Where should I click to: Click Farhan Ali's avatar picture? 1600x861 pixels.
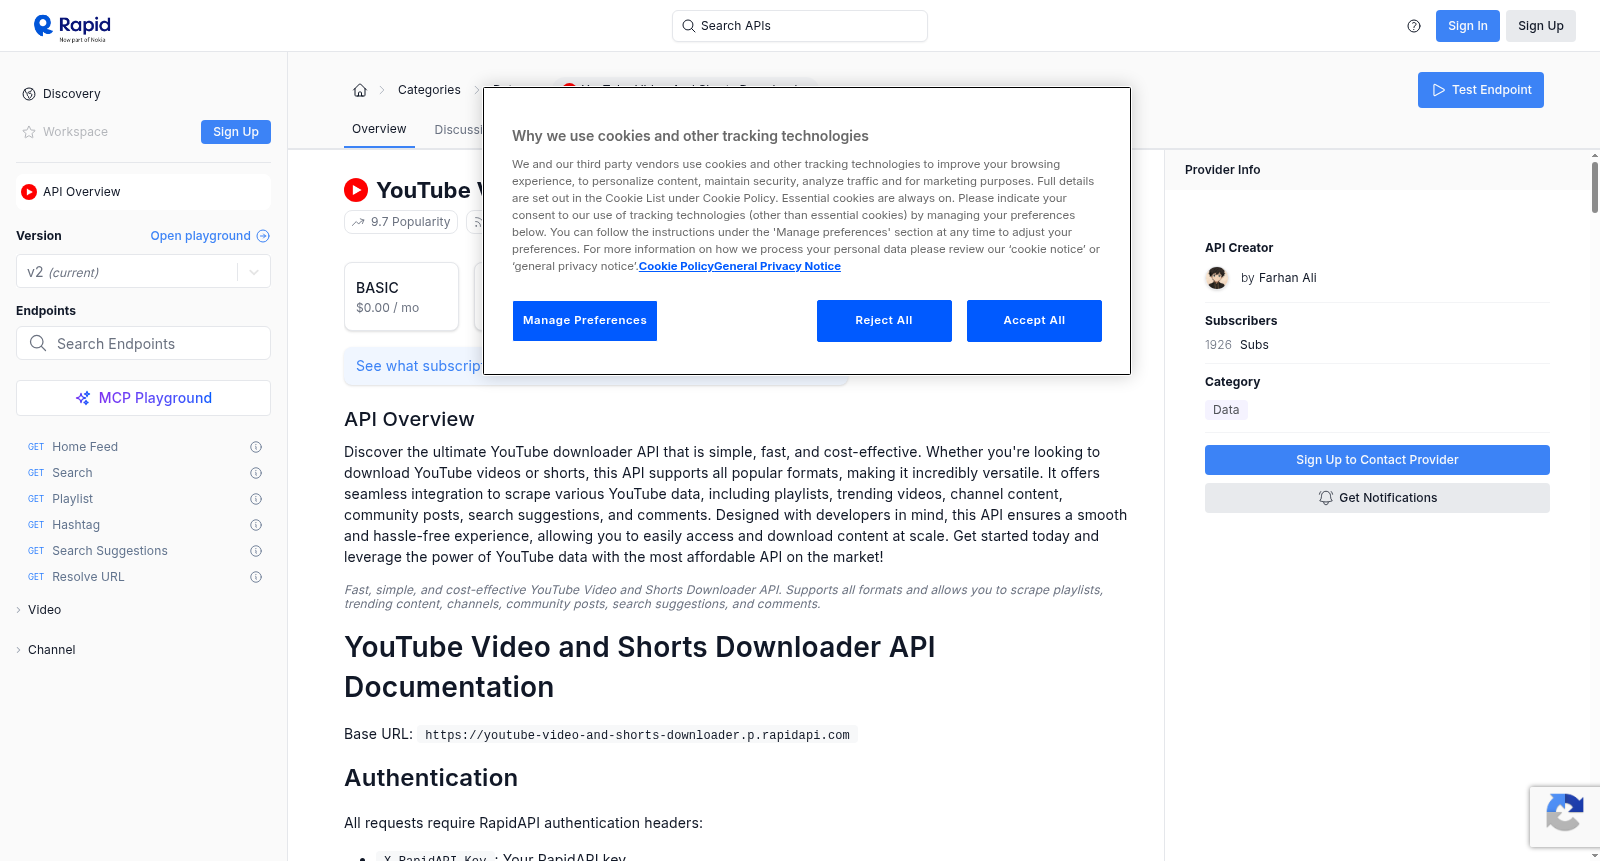(1217, 278)
